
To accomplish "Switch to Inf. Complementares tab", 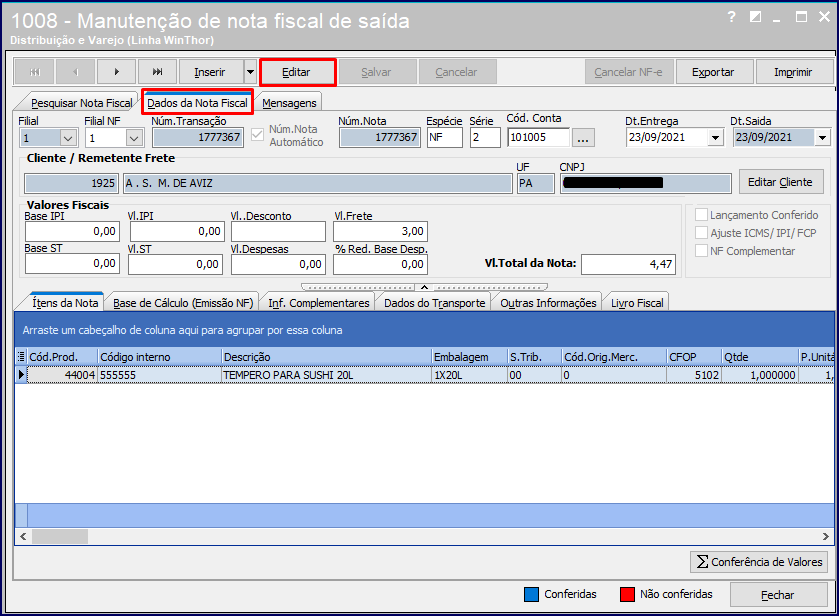I will point(318,303).
